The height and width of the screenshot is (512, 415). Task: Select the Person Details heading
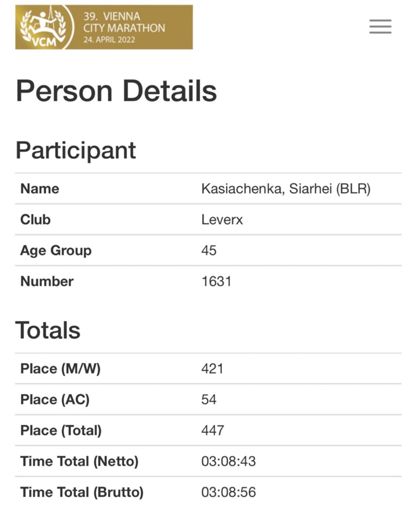[116, 91]
